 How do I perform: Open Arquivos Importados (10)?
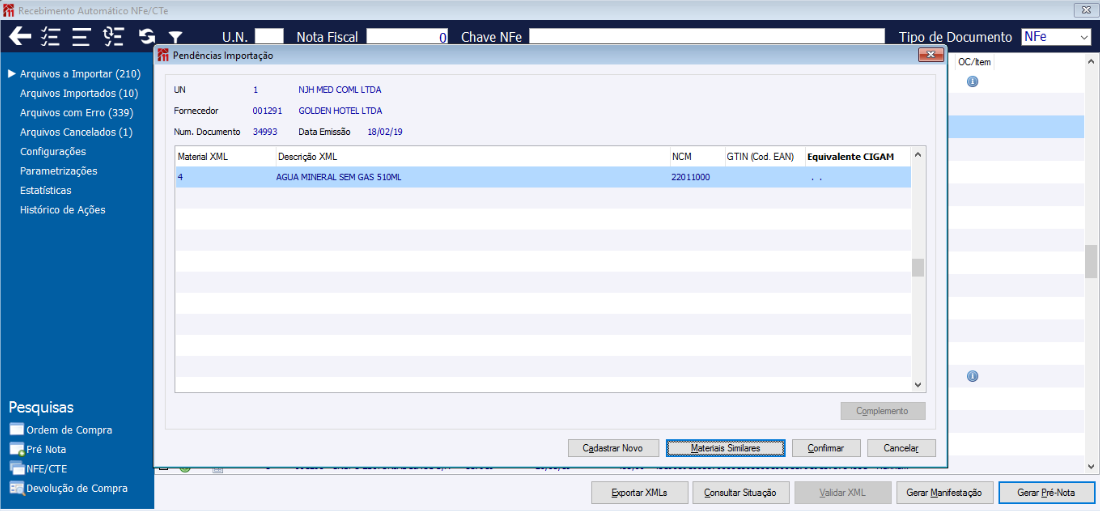[x=79, y=93]
